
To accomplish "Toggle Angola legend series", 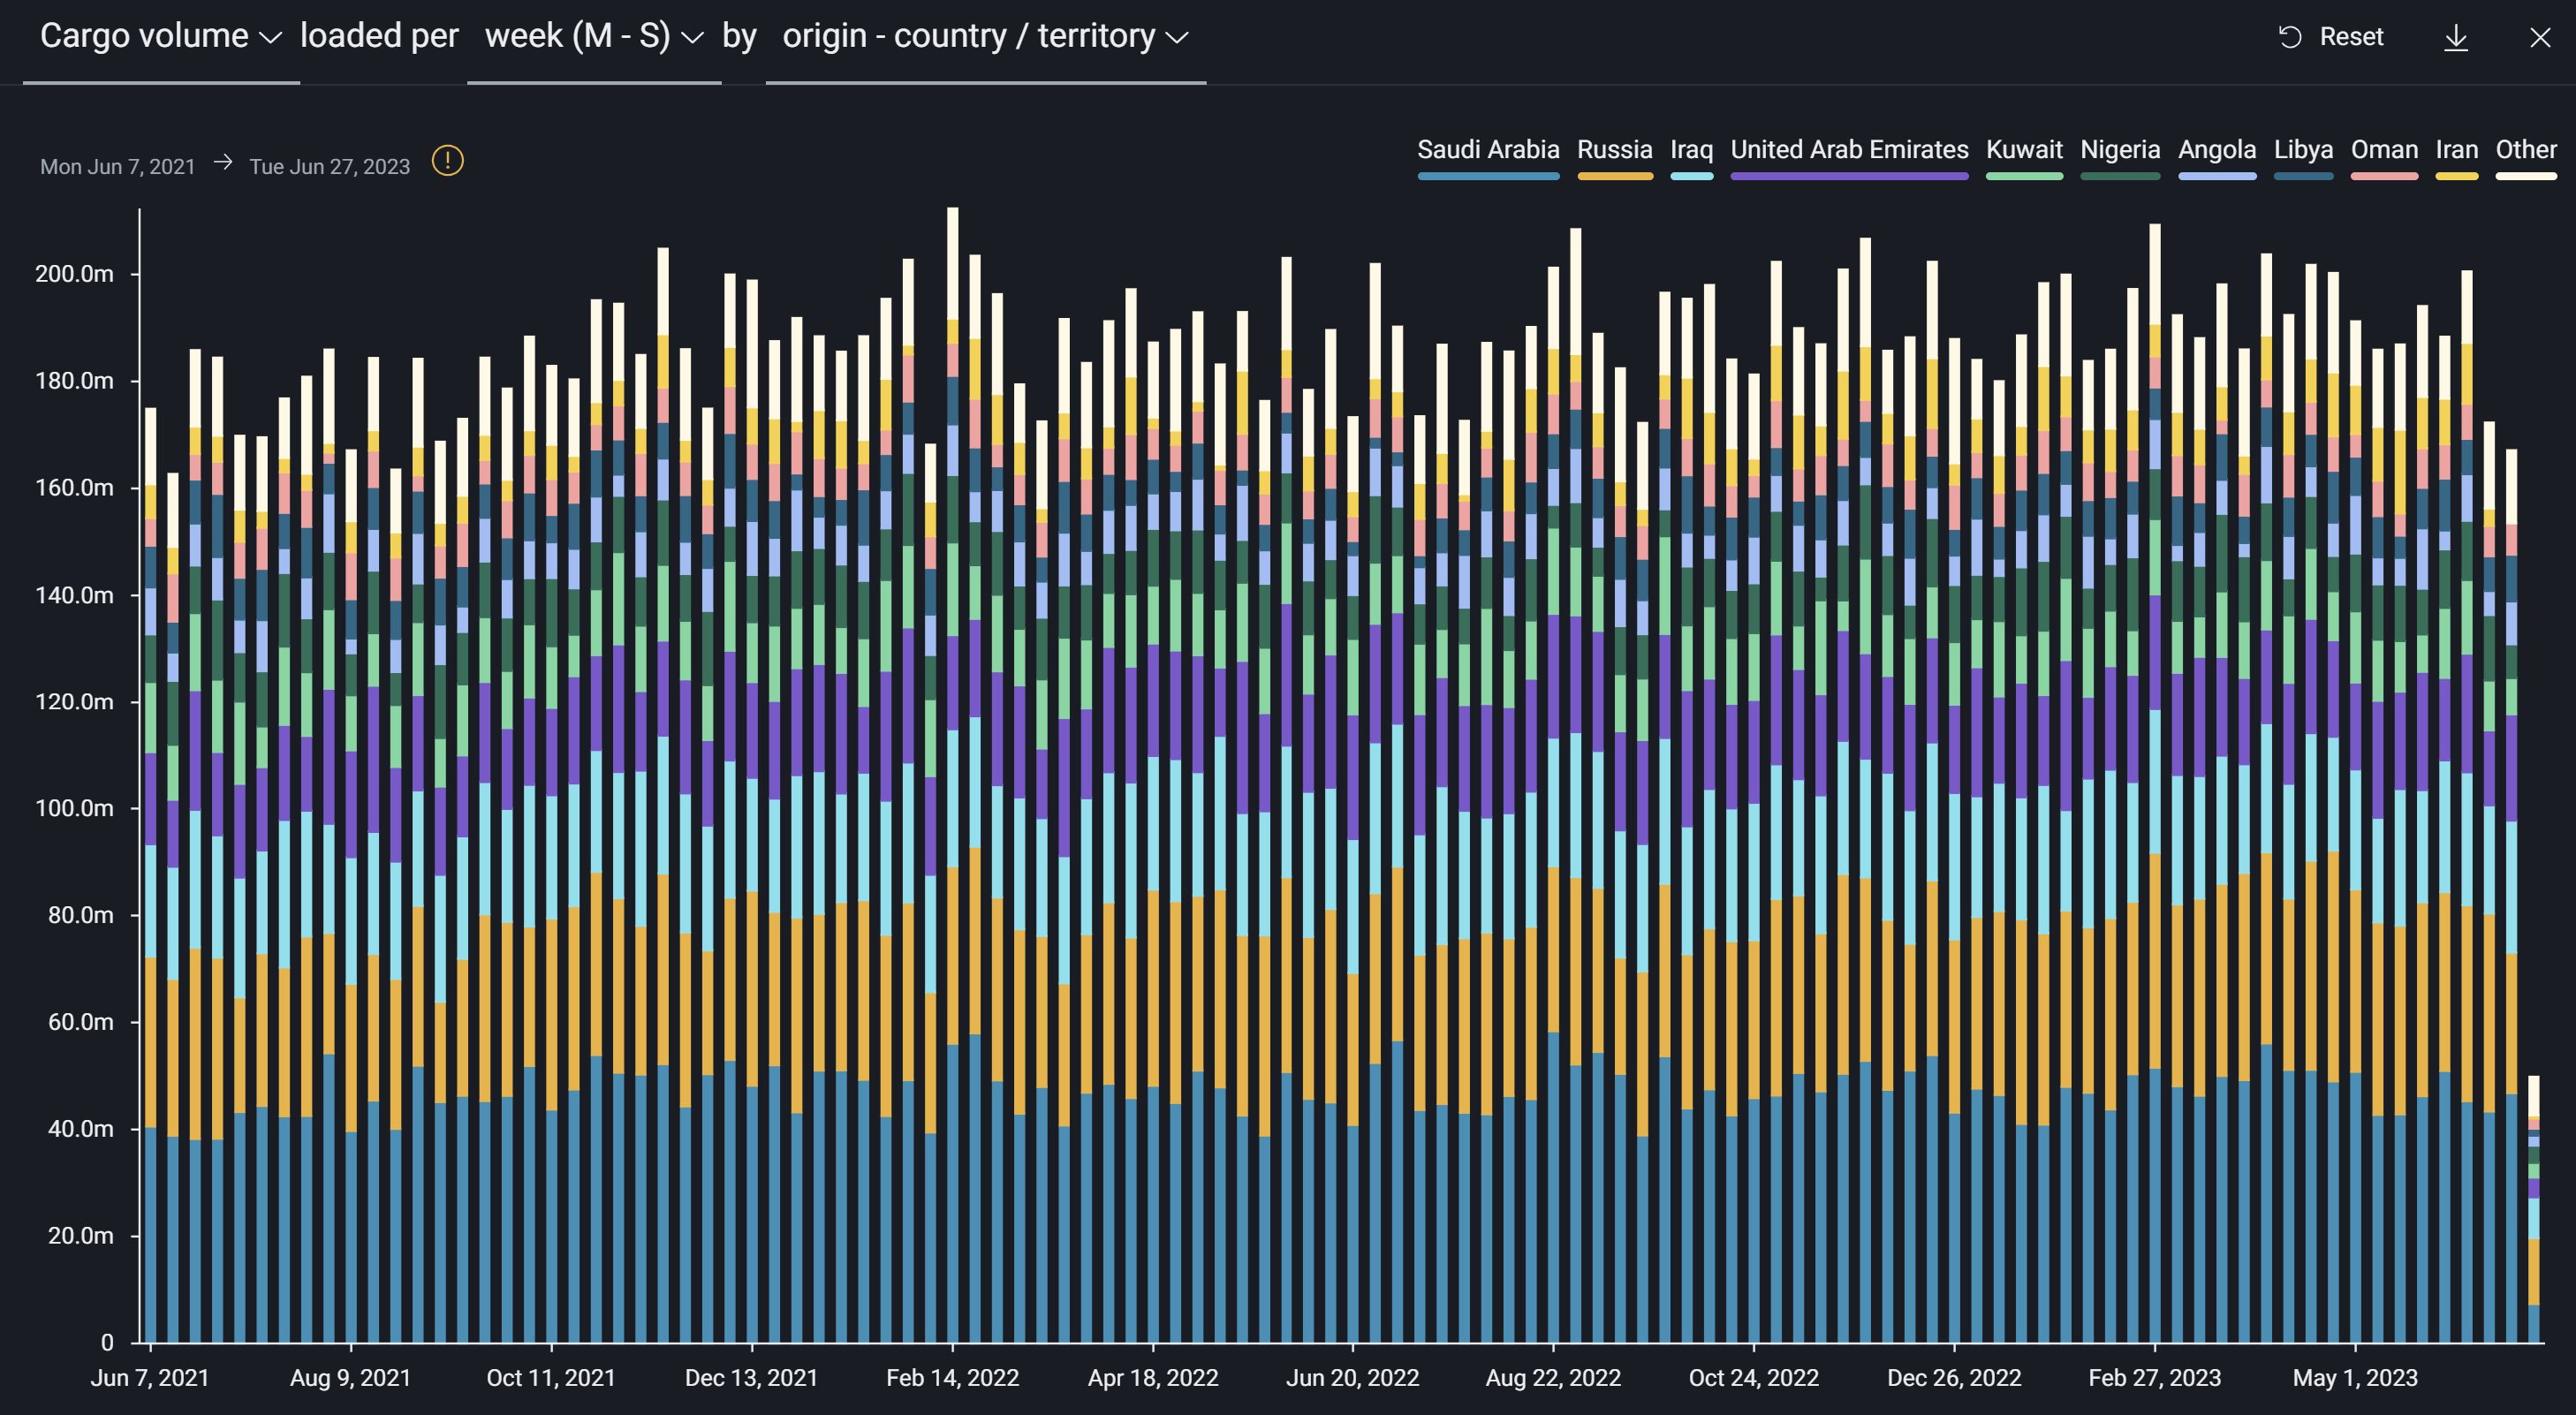I will 2217,157.
